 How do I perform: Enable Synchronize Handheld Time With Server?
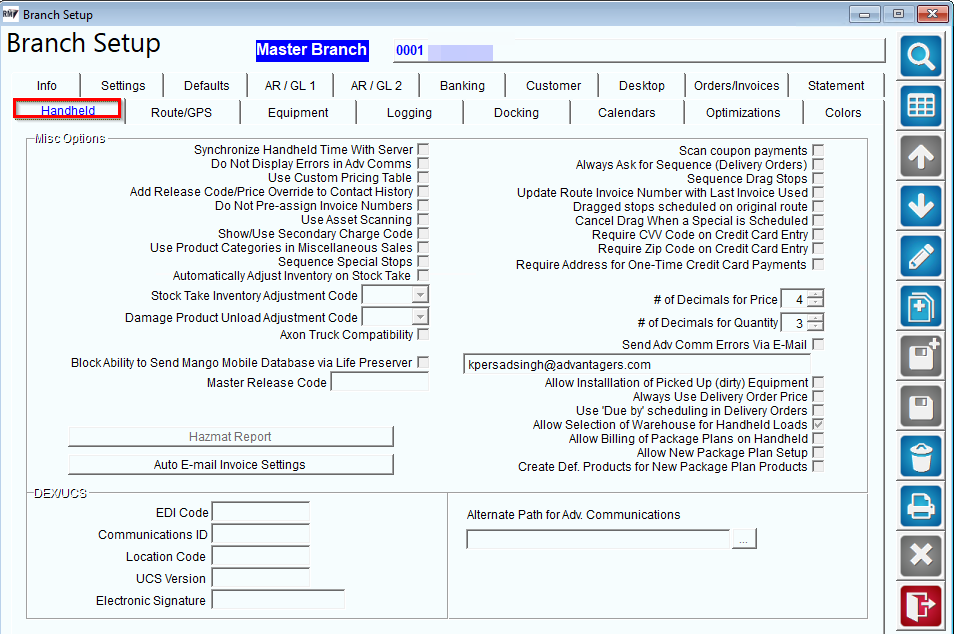(423, 149)
